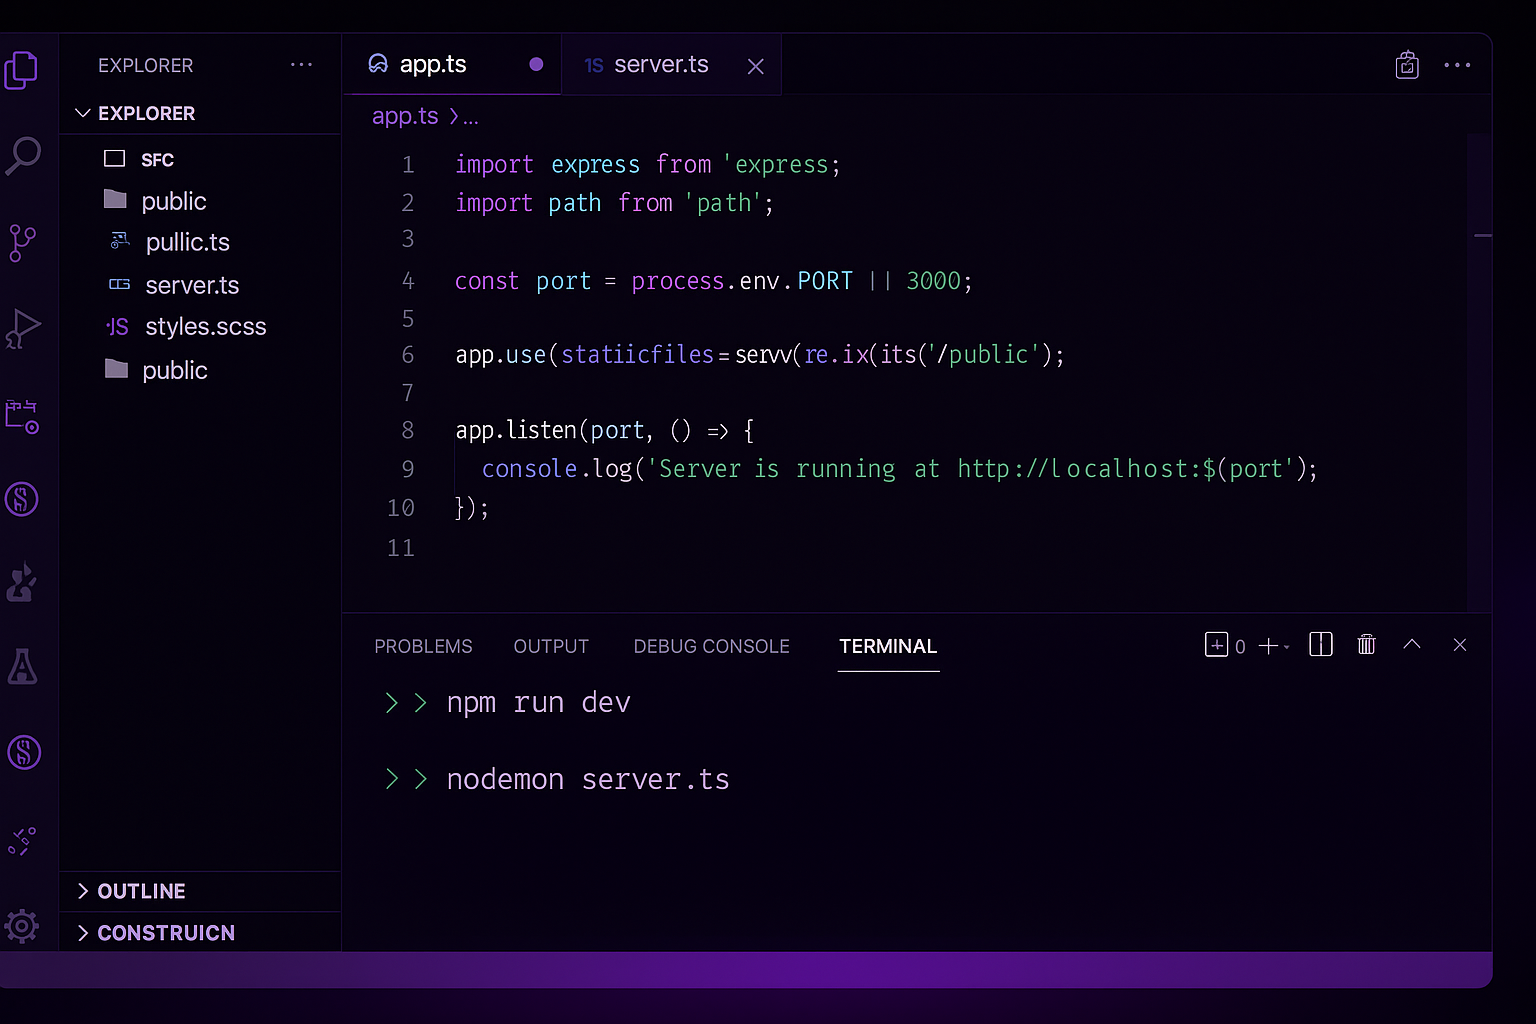Image resolution: width=1536 pixels, height=1024 pixels.
Task: Open the Search magnifier in activity bar
Action: pyautogui.click(x=23, y=156)
